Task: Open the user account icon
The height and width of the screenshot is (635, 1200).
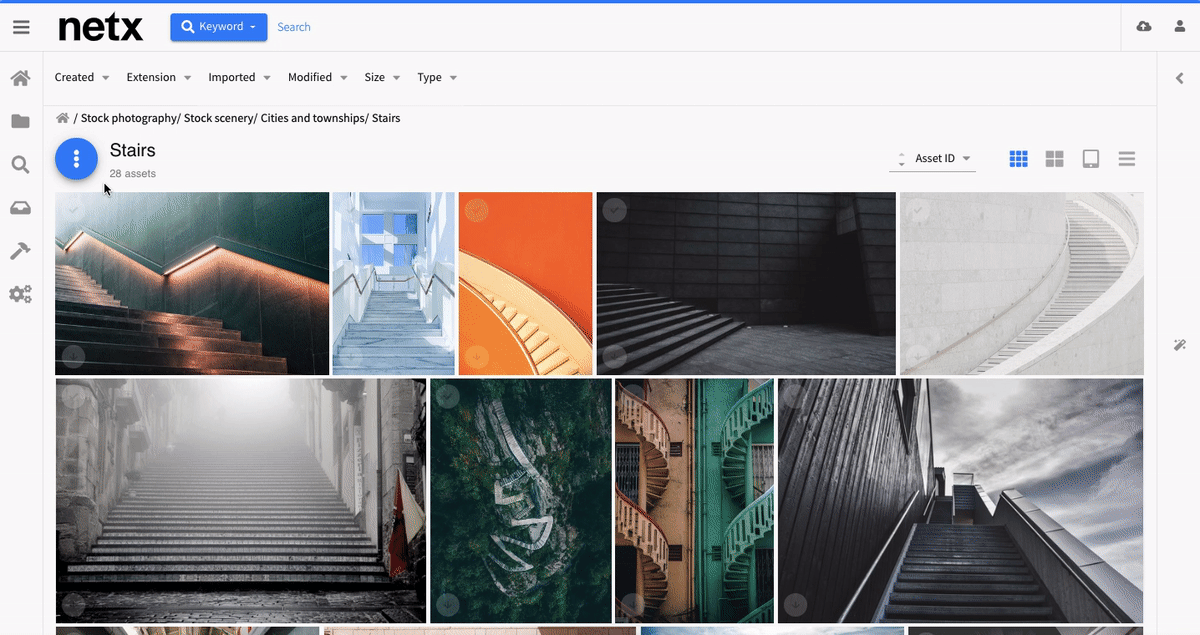Action: click(x=1180, y=27)
